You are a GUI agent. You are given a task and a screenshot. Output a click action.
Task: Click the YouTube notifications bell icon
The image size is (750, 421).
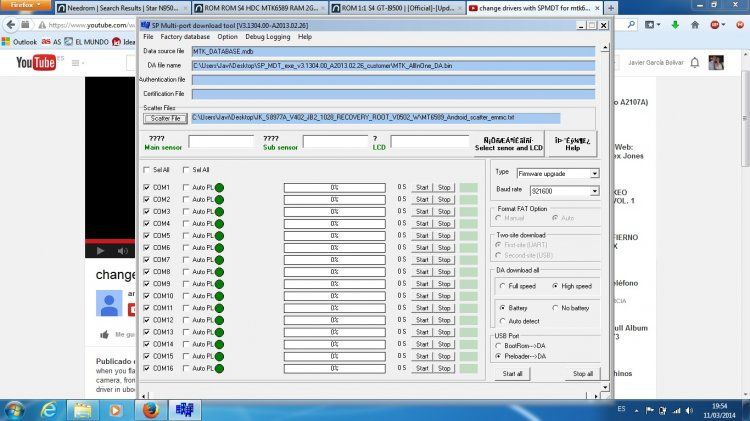695,63
